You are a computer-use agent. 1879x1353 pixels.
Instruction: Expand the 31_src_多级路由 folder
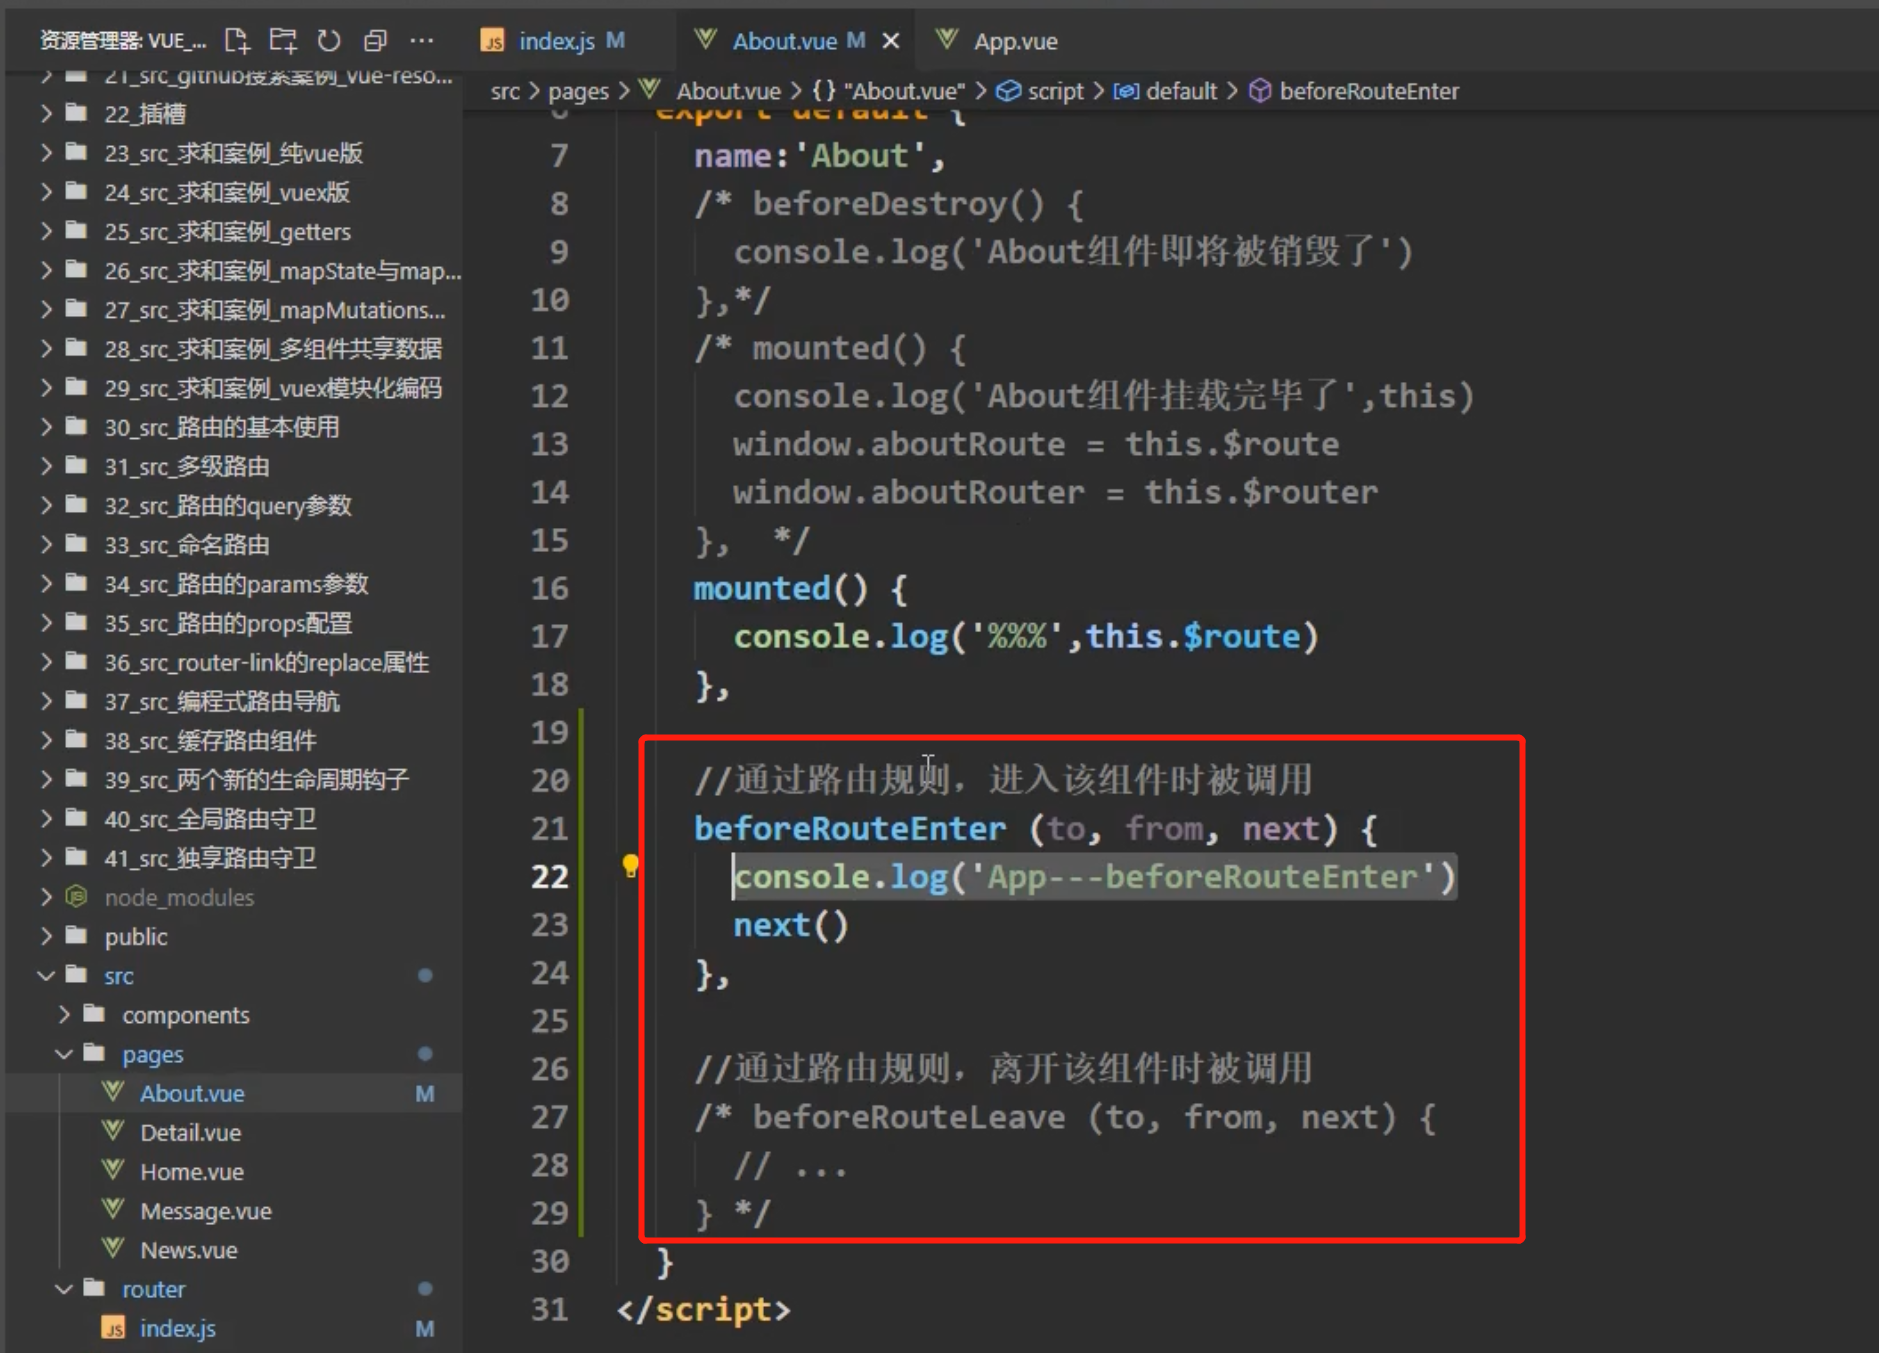(x=46, y=466)
